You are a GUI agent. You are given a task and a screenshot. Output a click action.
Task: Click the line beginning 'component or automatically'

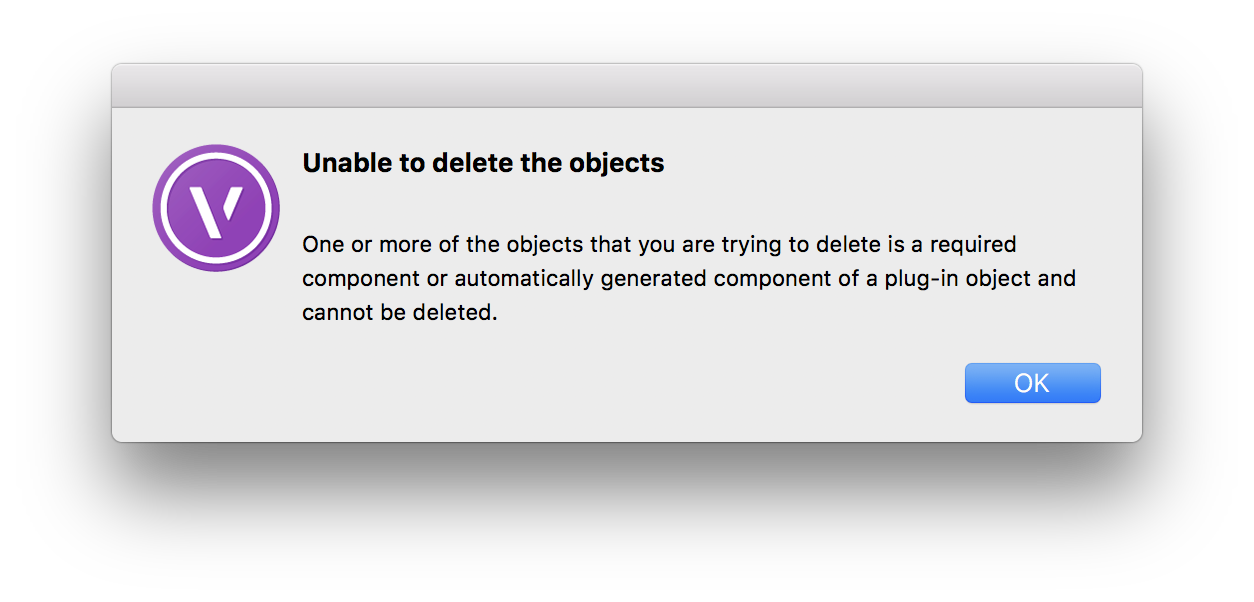[x=688, y=278]
